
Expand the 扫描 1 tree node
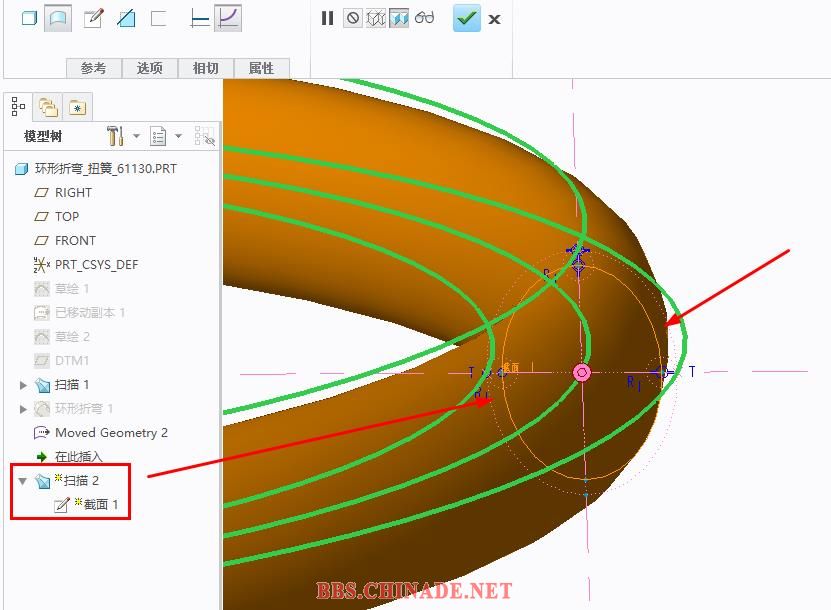pyautogui.click(x=24, y=385)
